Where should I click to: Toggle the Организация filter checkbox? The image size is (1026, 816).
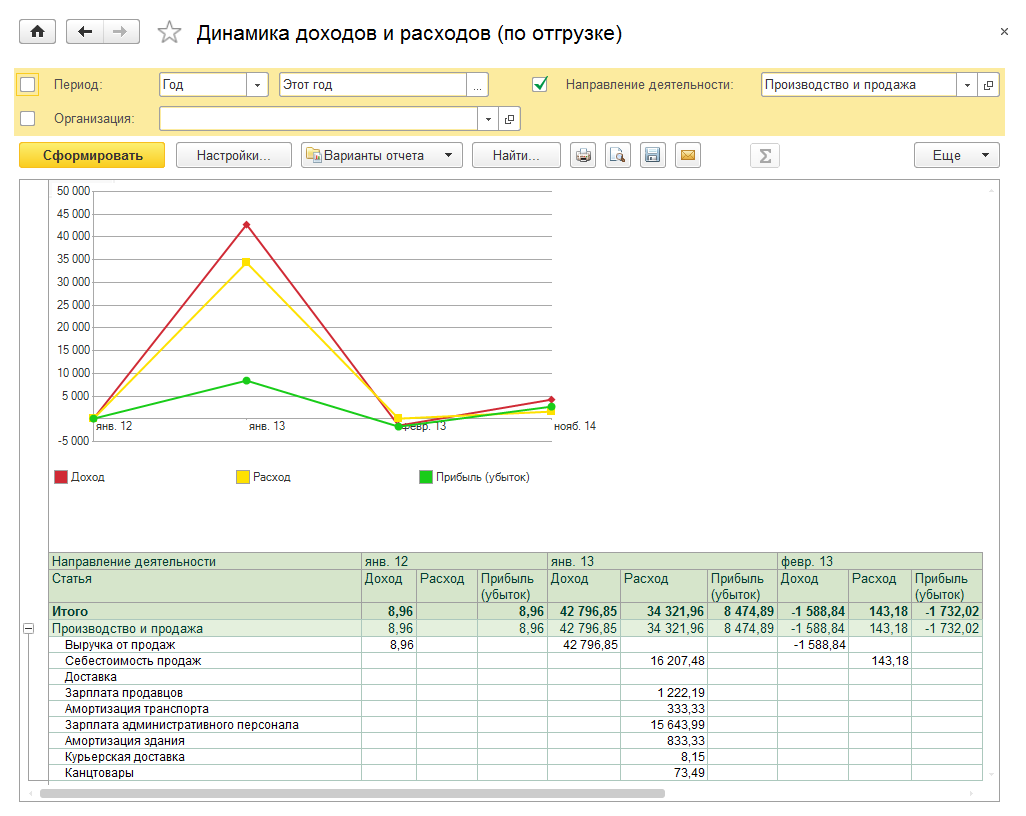coord(28,119)
